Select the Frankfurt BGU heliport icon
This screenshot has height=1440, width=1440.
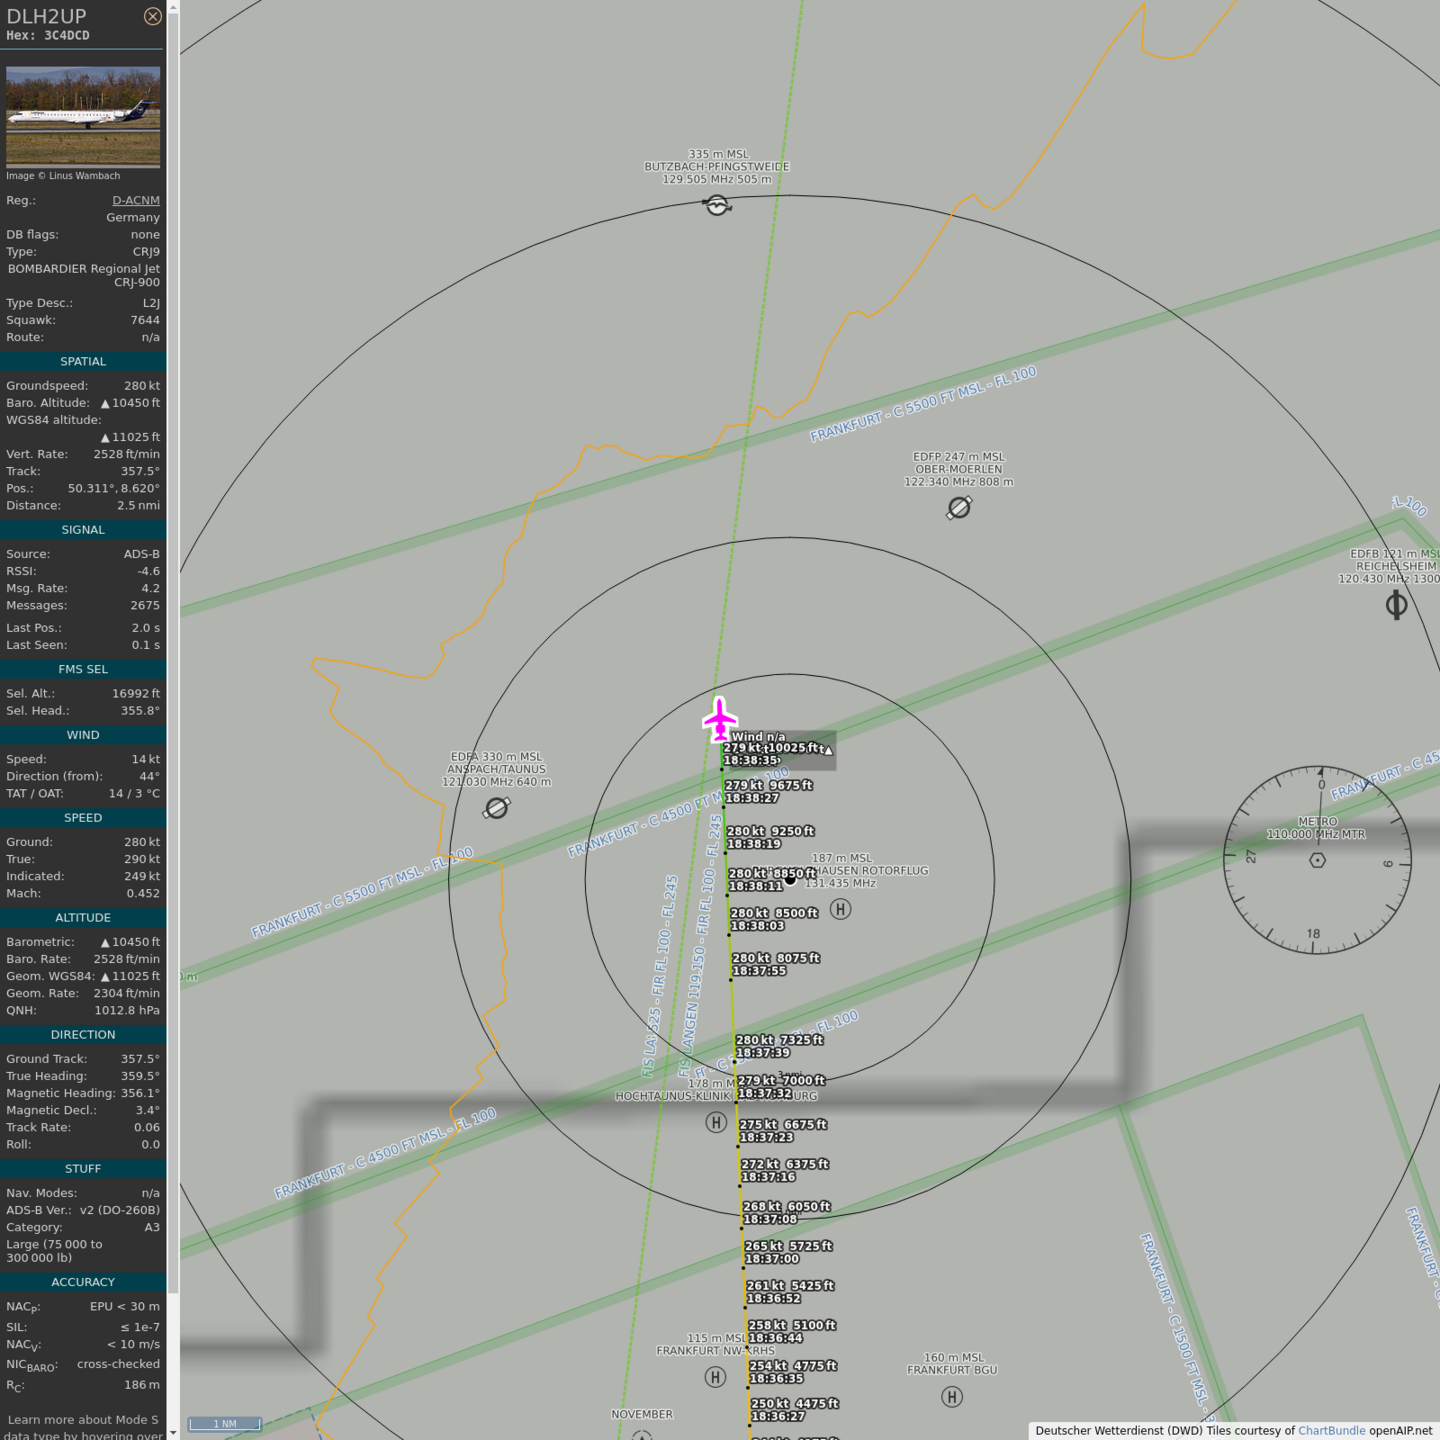pyautogui.click(x=952, y=1397)
